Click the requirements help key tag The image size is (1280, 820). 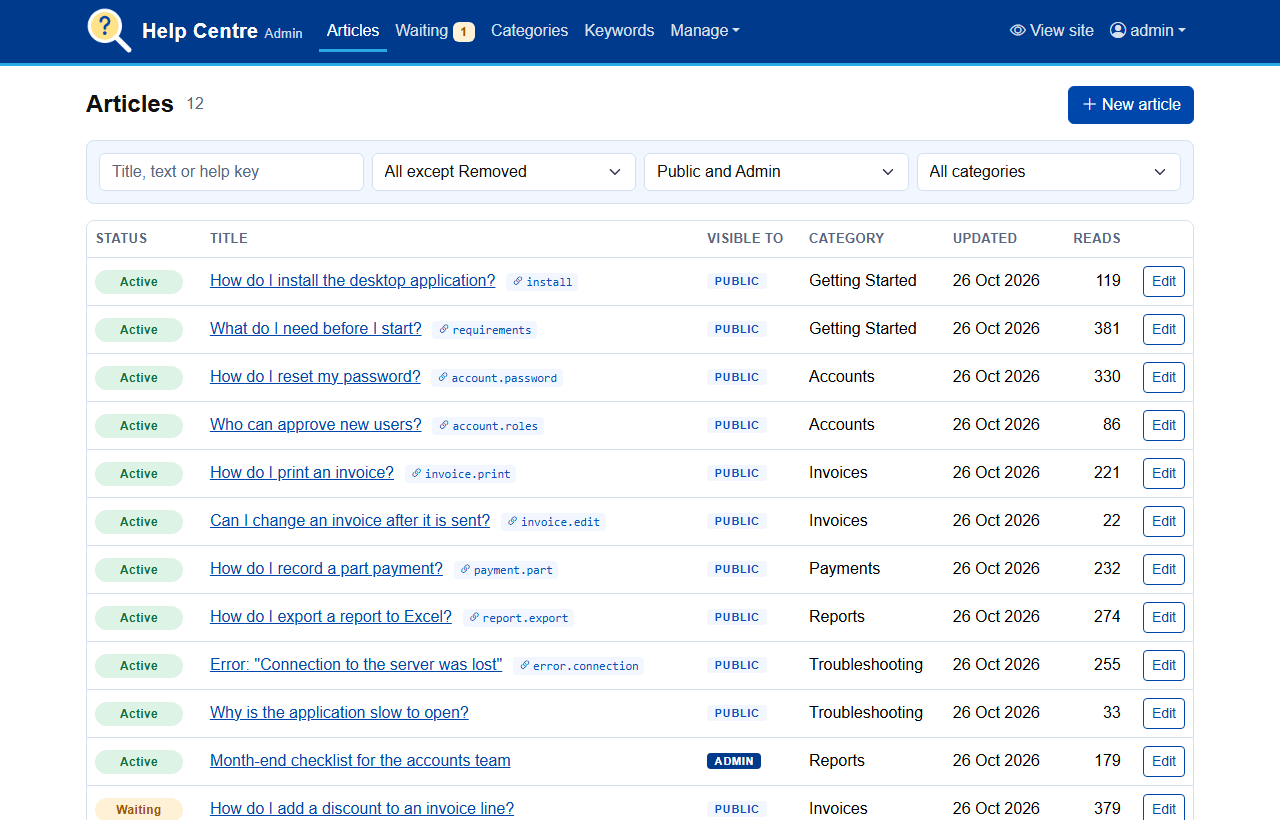click(485, 330)
